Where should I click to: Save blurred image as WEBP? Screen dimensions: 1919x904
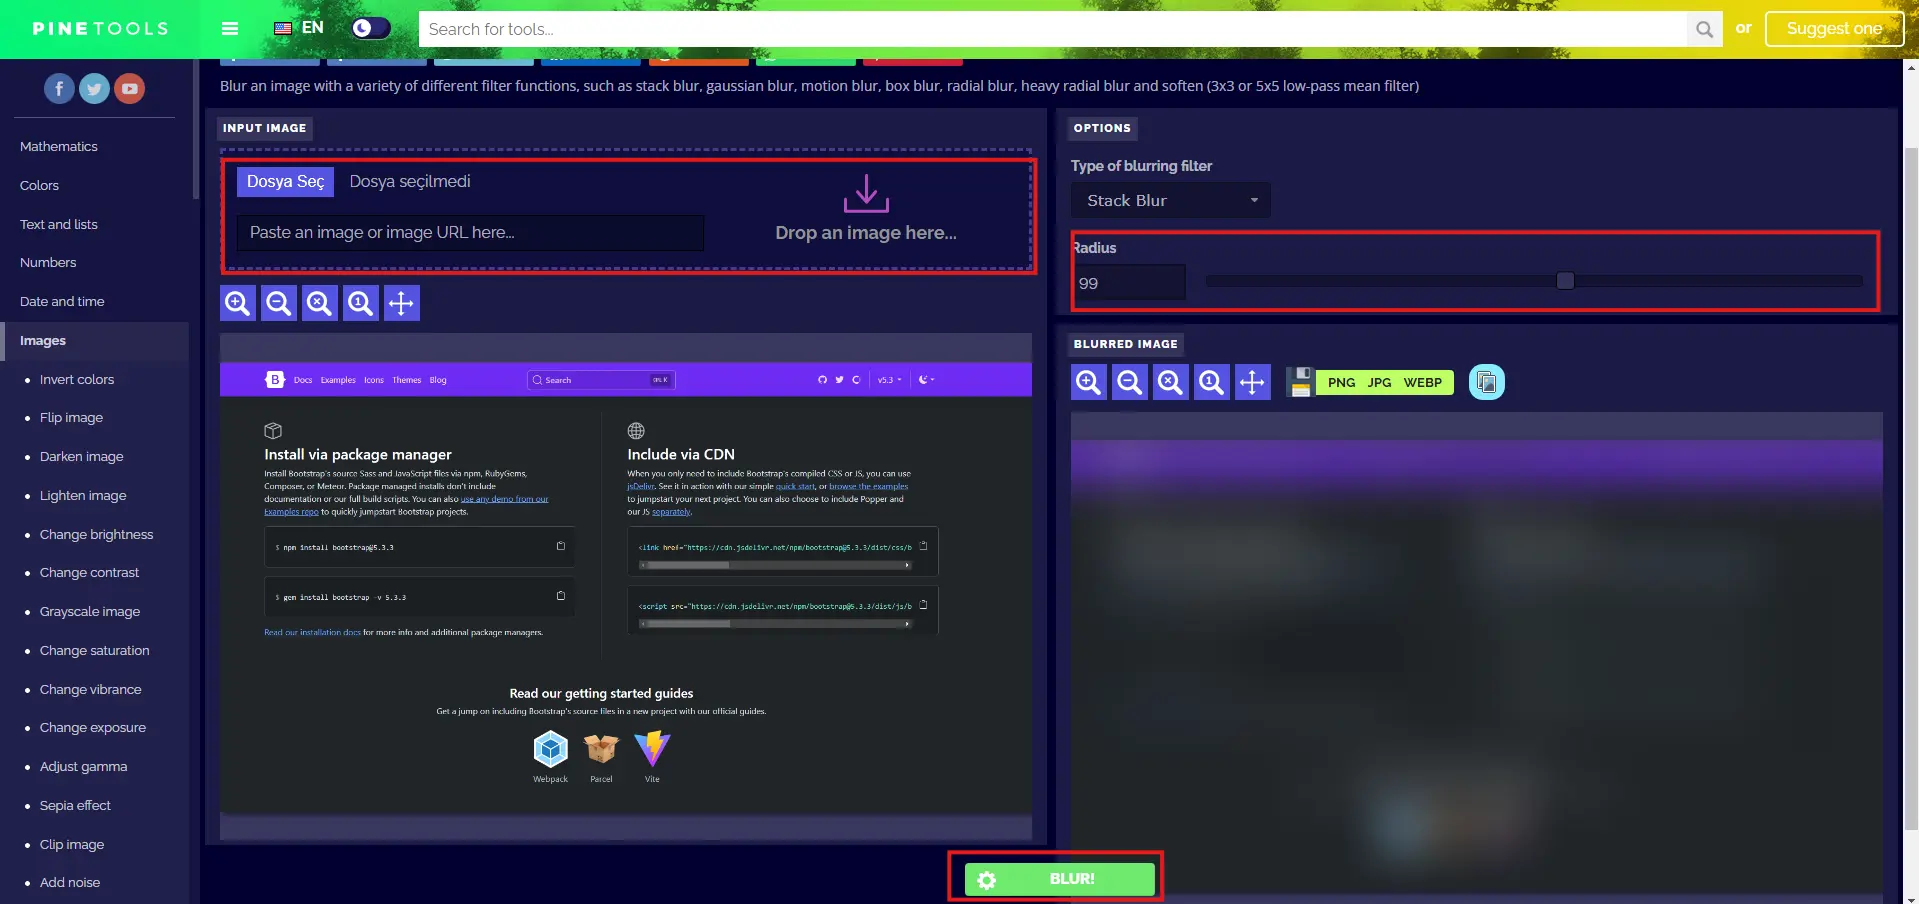[x=1422, y=382]
